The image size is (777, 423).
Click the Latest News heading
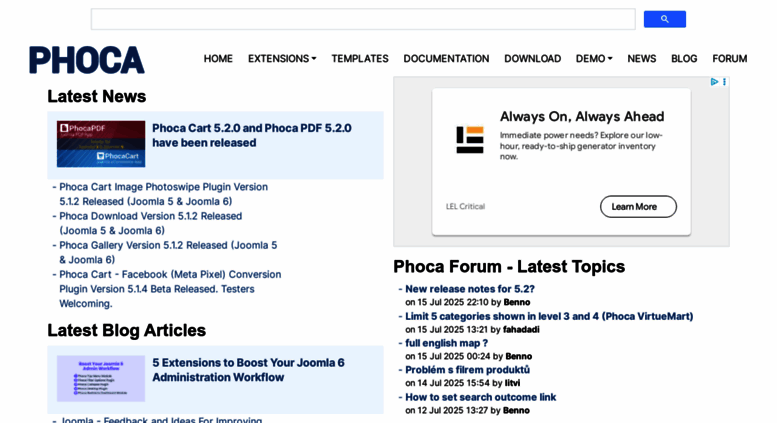point(97,96)
